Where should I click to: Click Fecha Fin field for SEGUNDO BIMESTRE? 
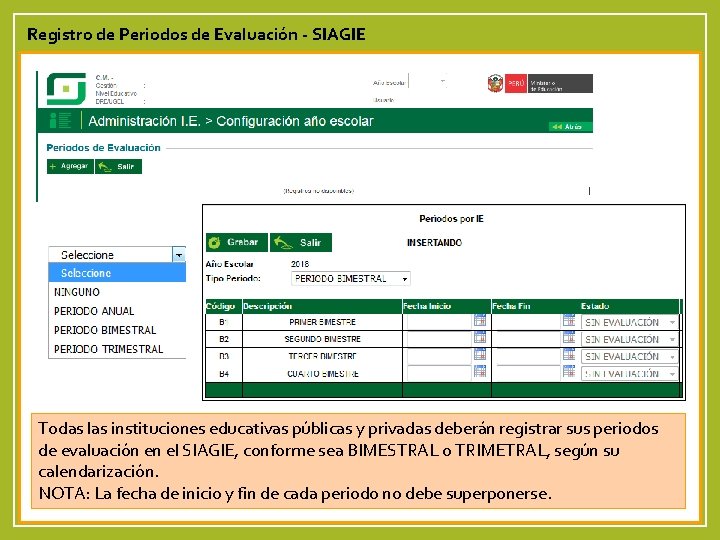(528, 339)
